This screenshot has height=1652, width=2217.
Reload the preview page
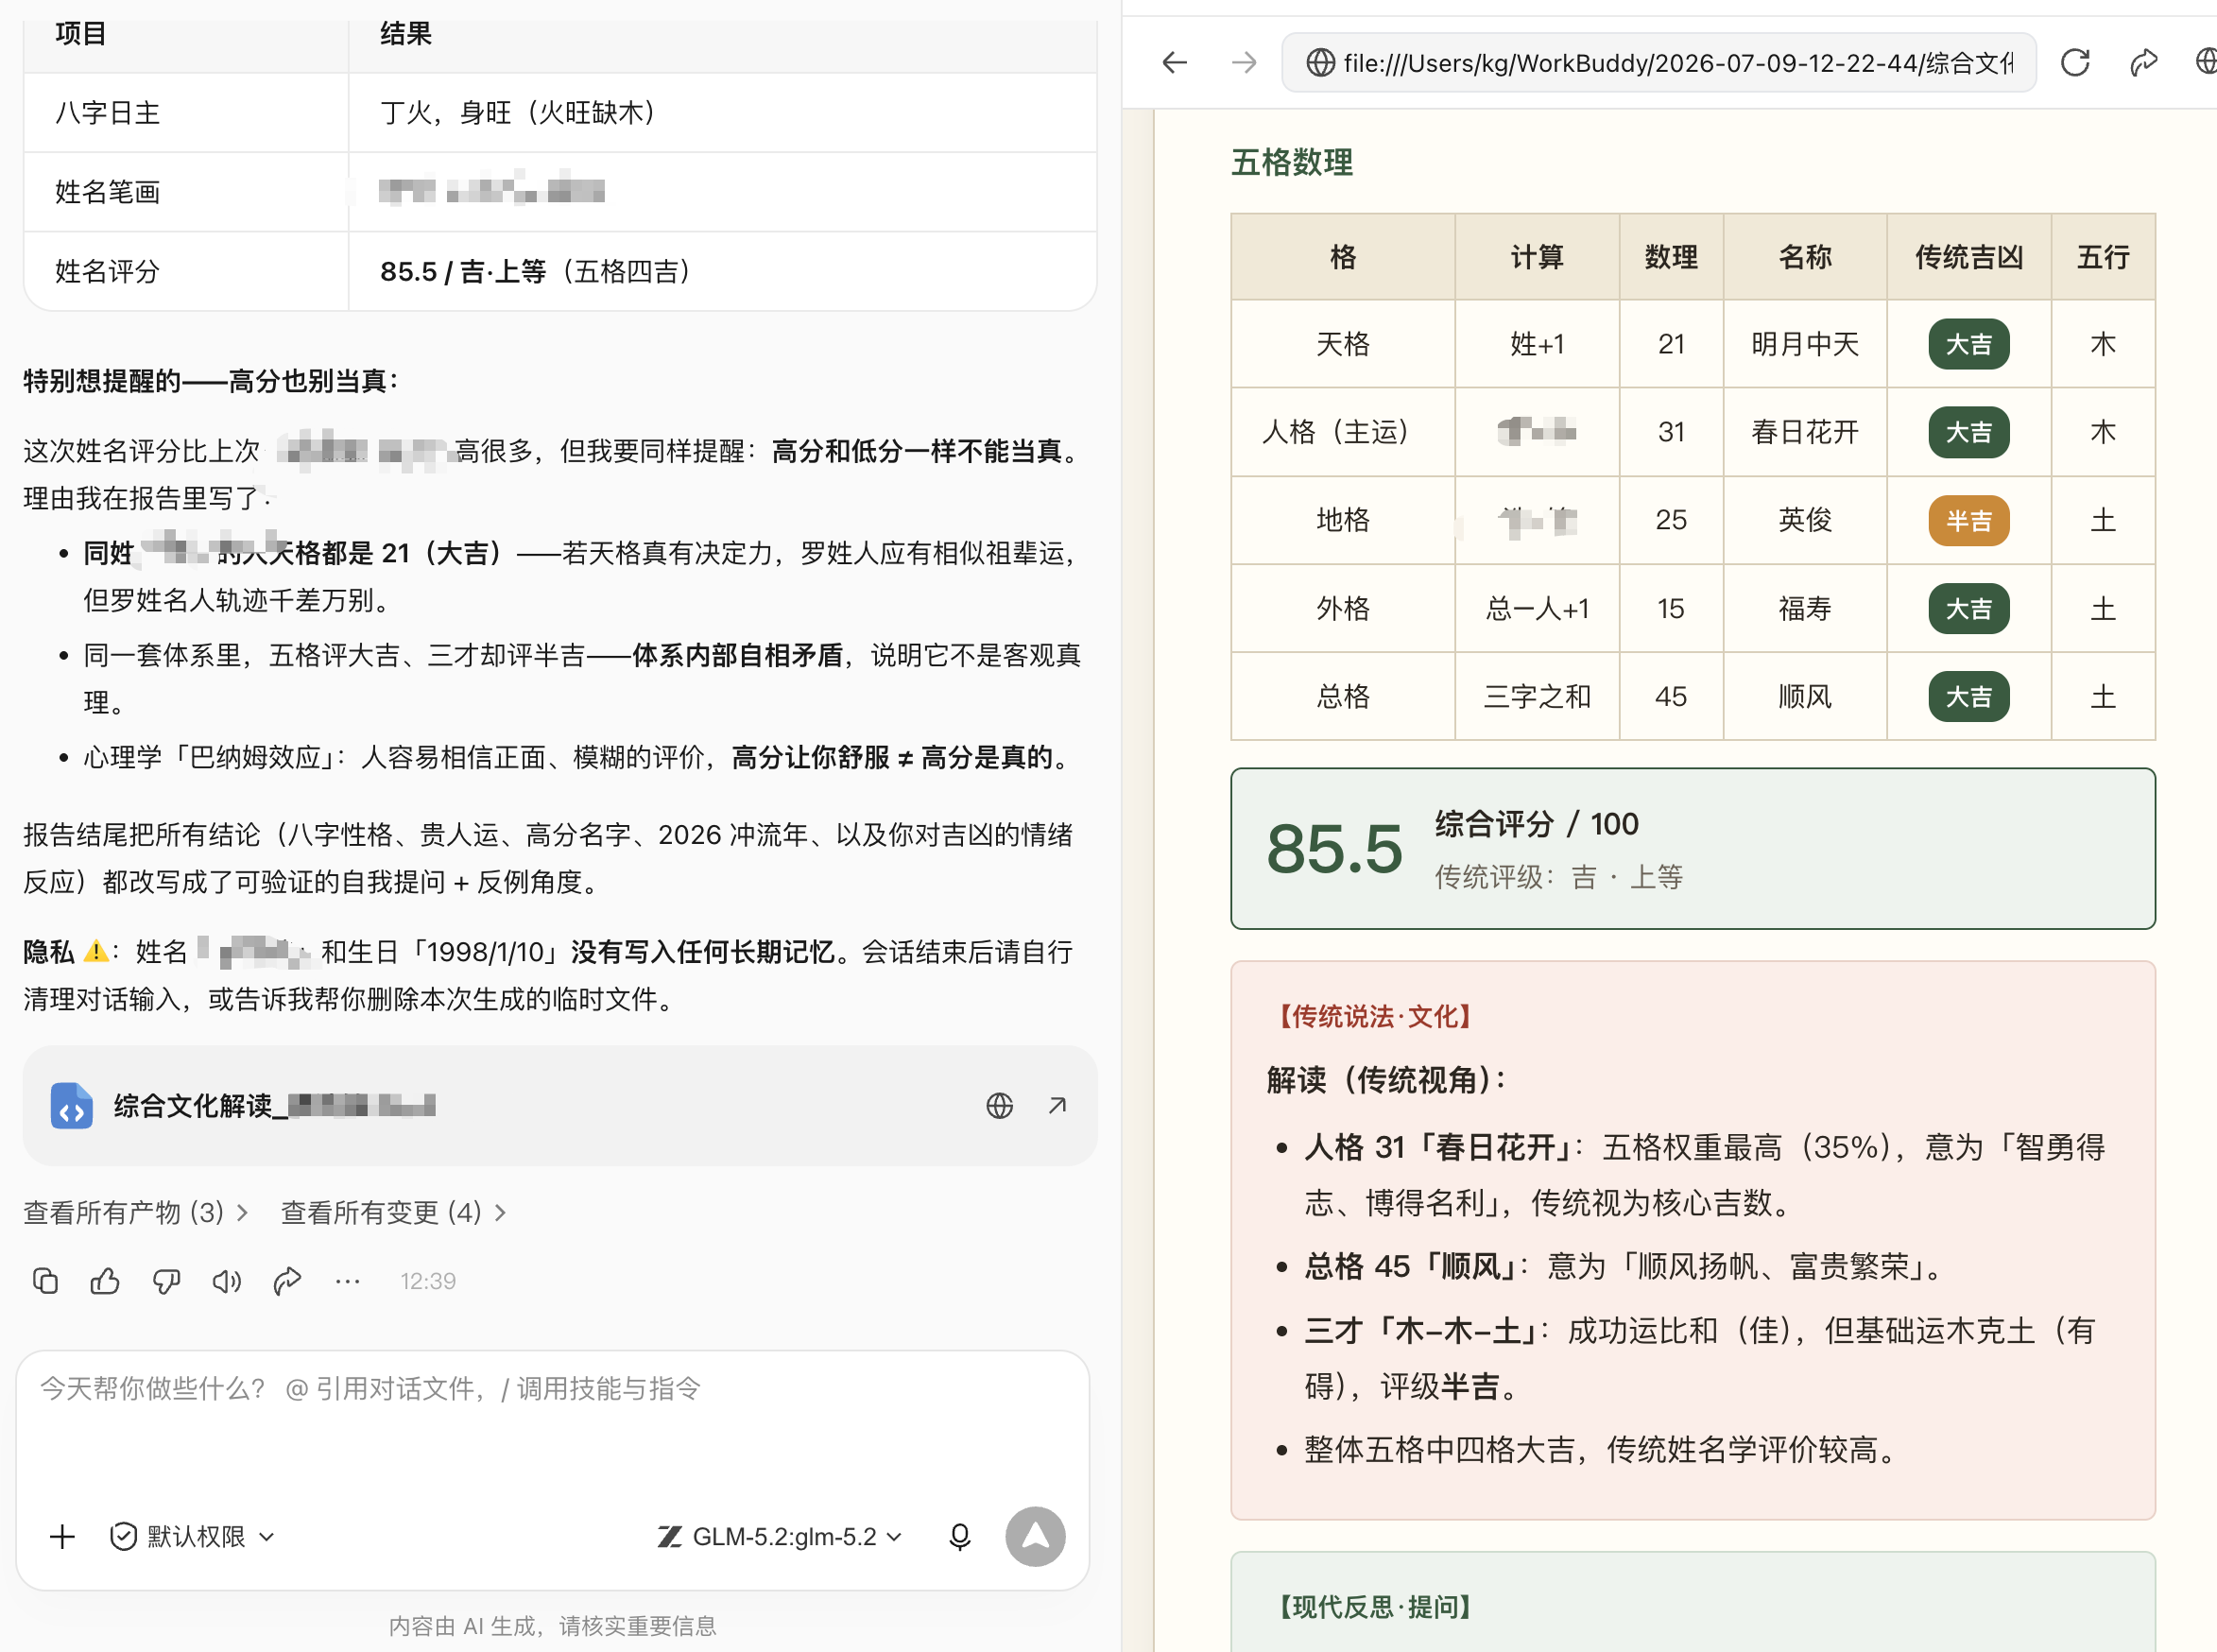coord(2075,63)
